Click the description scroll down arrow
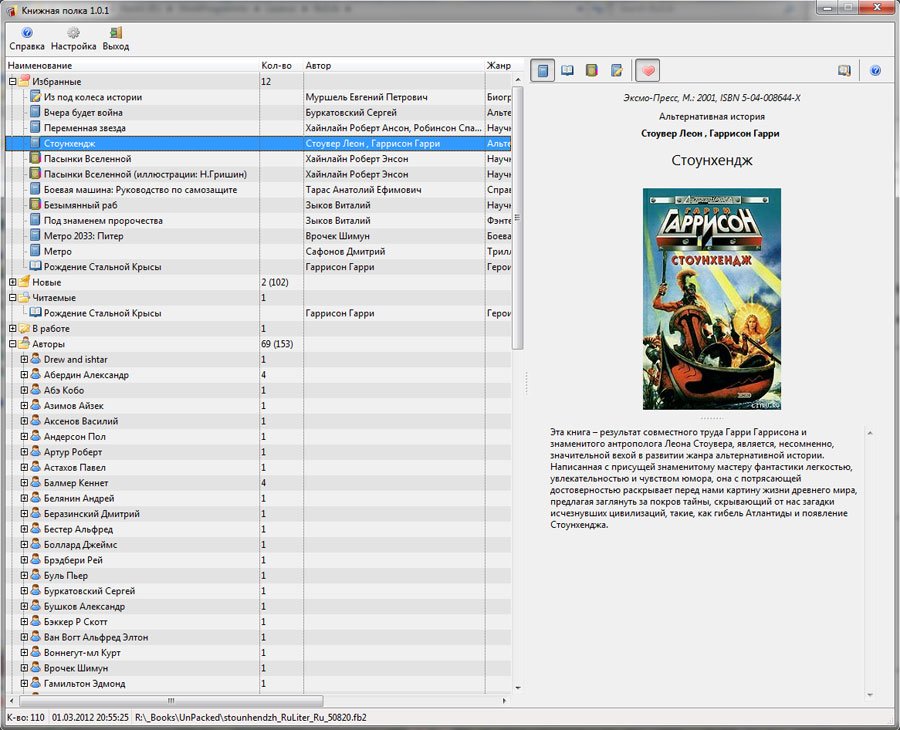The height and width of the screenshot is (730, 900). click(870, 694)
